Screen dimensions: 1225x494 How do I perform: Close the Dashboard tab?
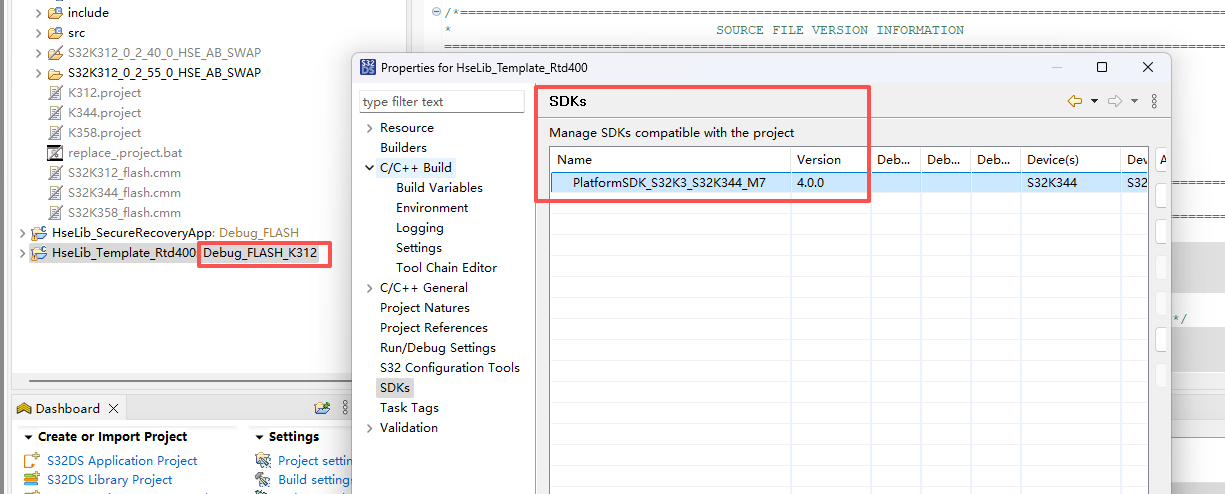tap(113, 408)
